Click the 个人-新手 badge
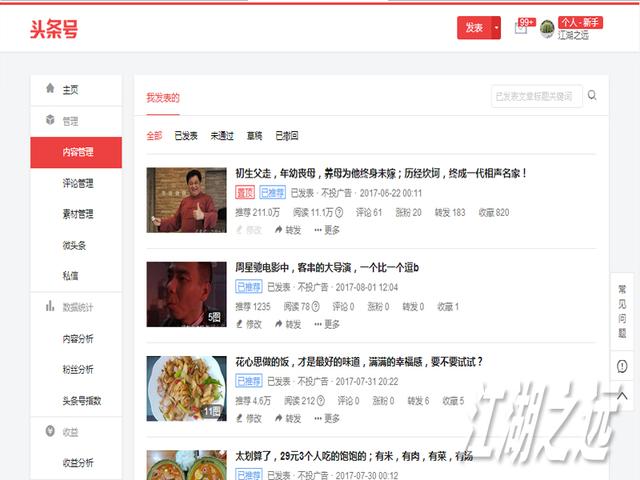This screenshot has width=640, height=480. [580, 22]
